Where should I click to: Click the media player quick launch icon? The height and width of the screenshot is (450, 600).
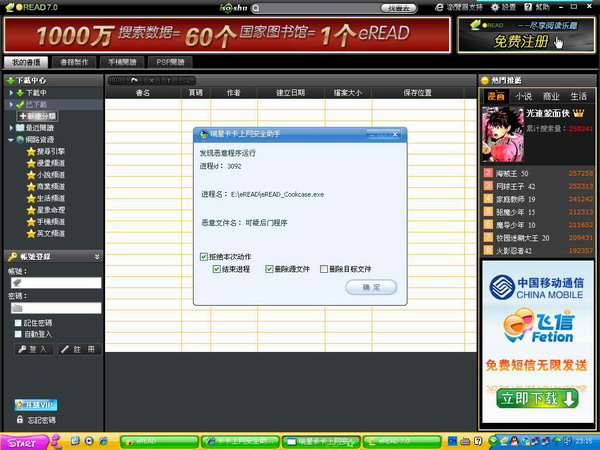click(x=89, y=441)
